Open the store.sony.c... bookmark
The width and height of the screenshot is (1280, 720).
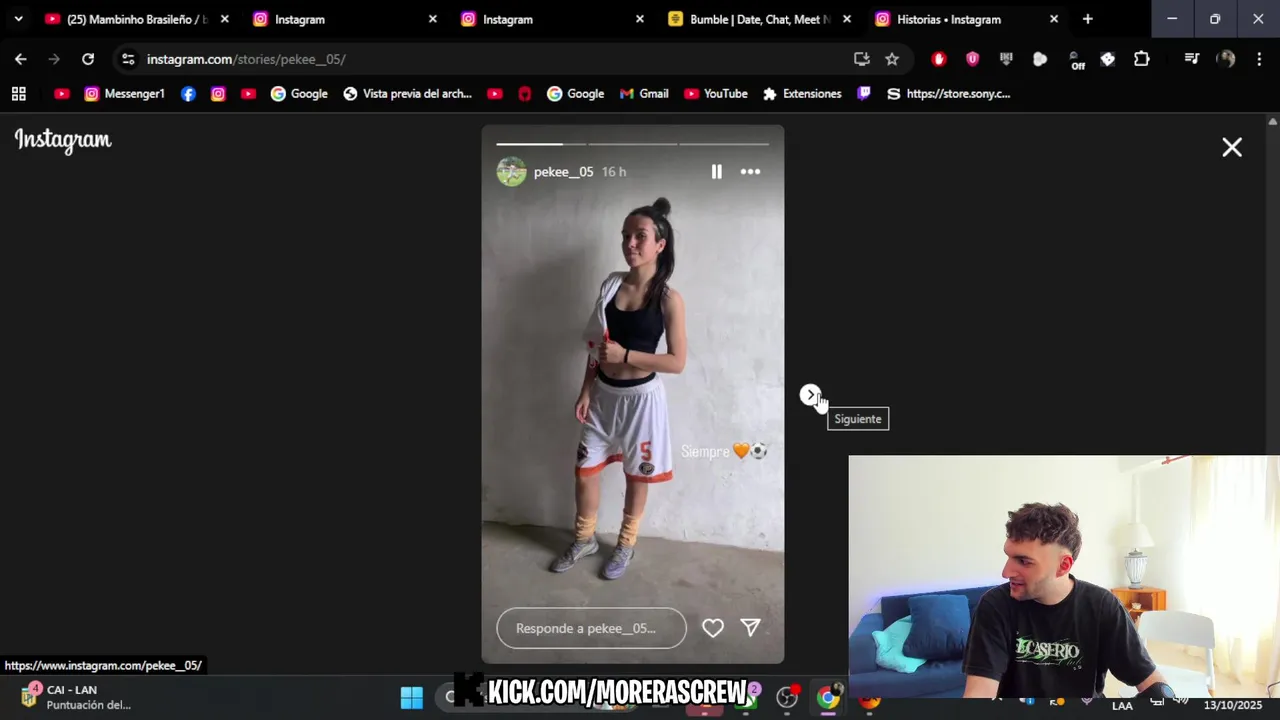pyautogui.click(x=949, y=94)
